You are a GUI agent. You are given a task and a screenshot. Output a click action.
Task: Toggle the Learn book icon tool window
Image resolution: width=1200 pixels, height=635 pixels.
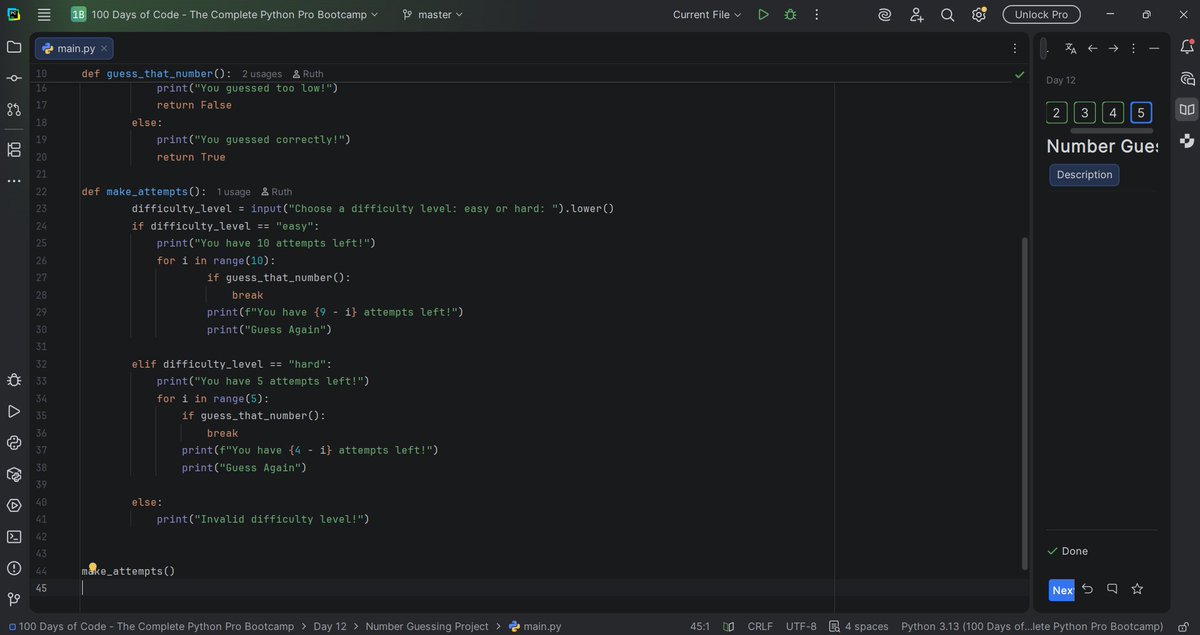(x=1187, y=110)
